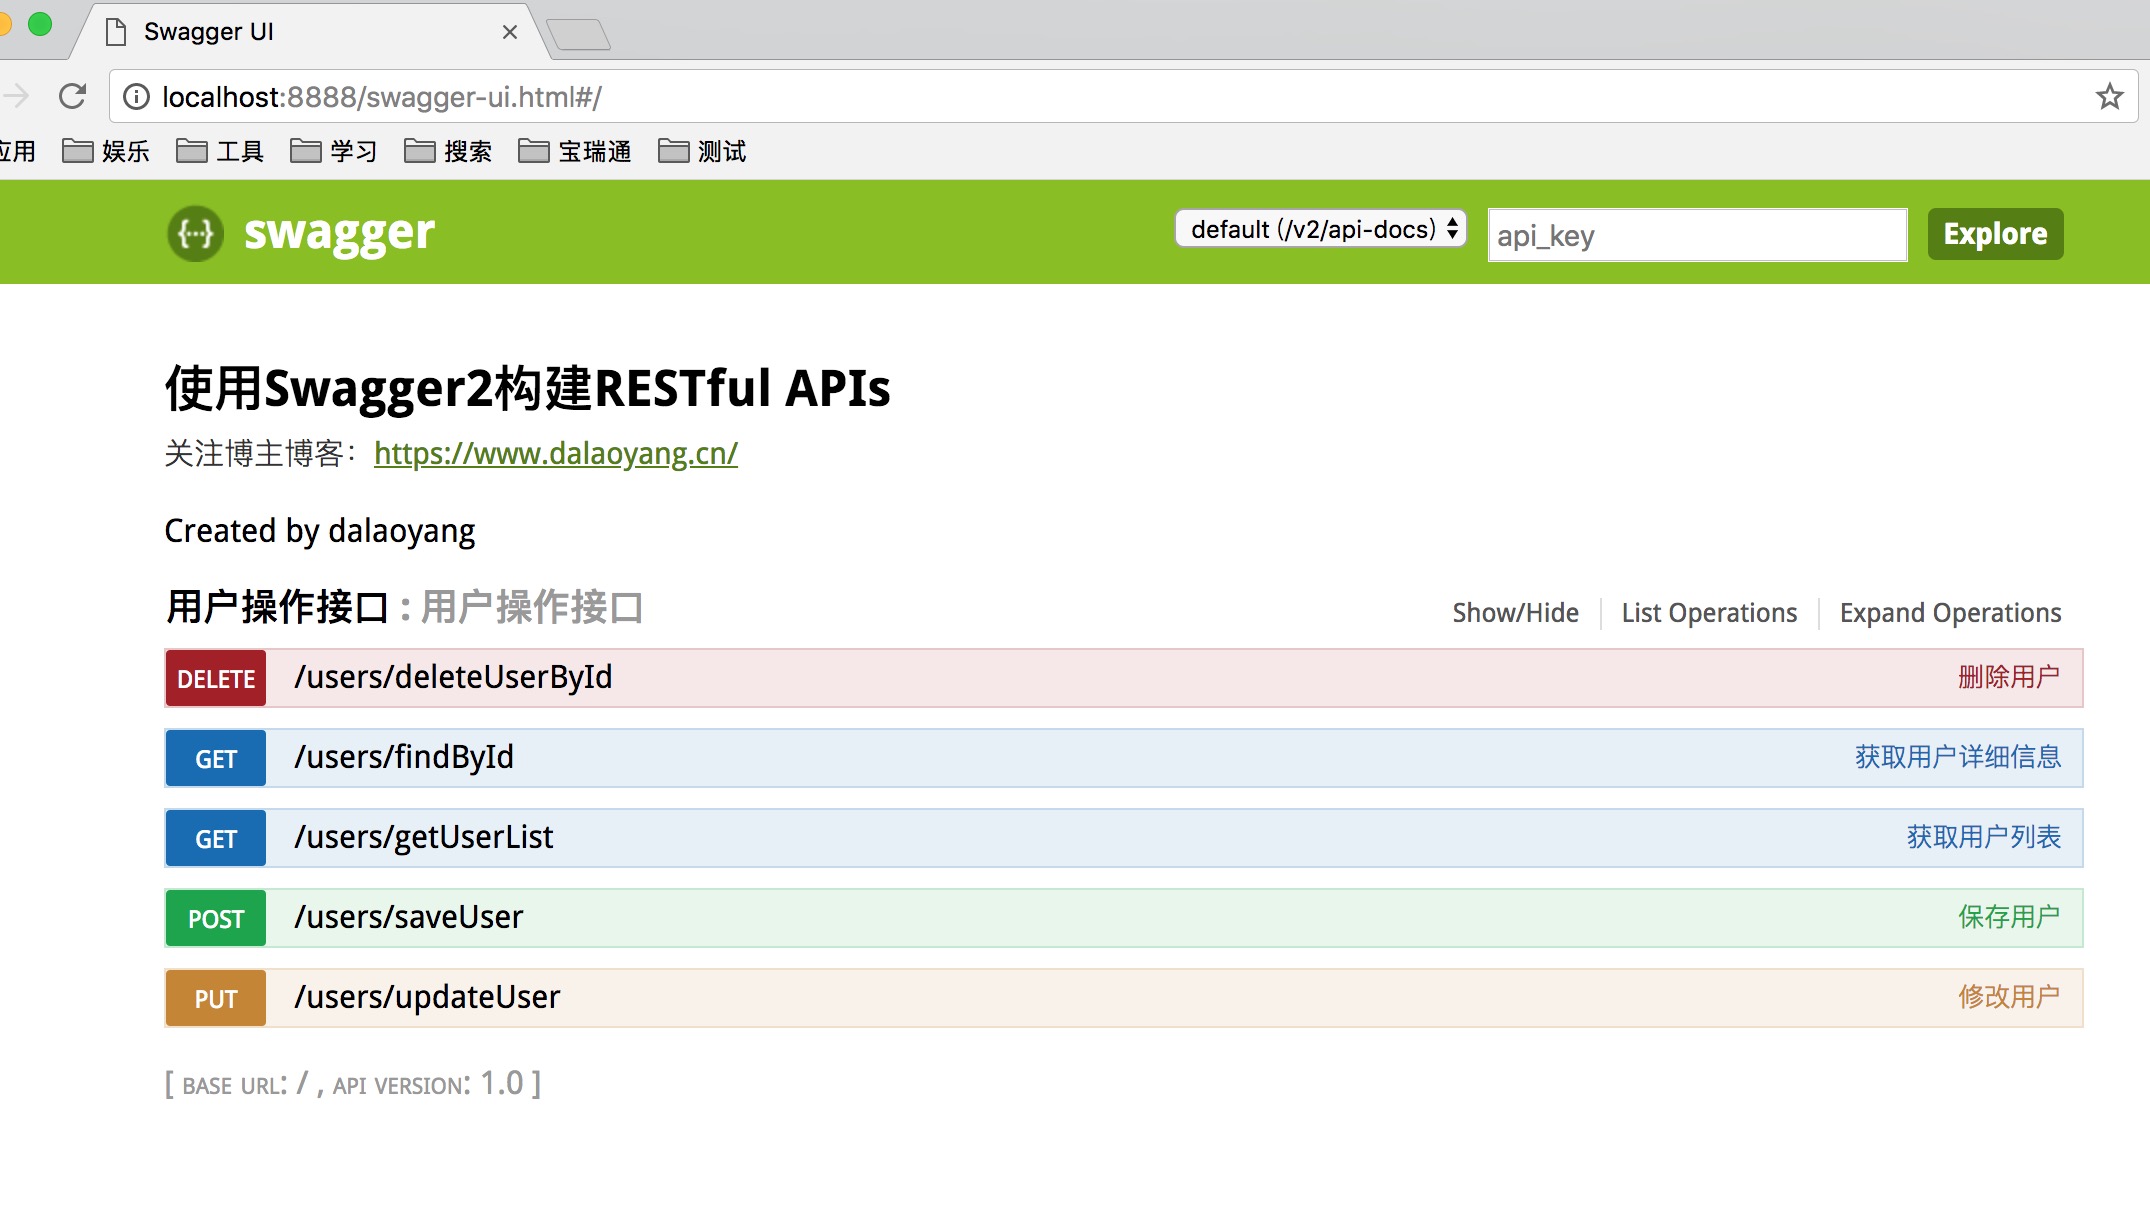Open the 测试 bookmarks folder
2150x1212 pixels.
(702, 151)
